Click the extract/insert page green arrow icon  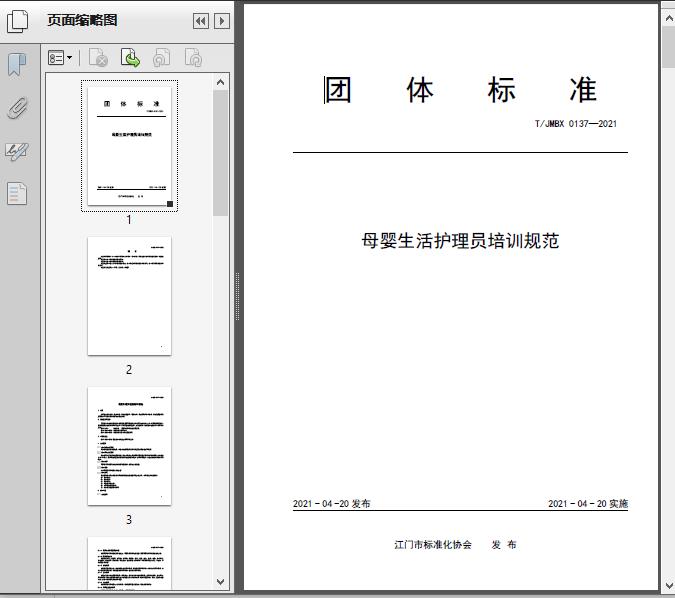click(130, 58)
